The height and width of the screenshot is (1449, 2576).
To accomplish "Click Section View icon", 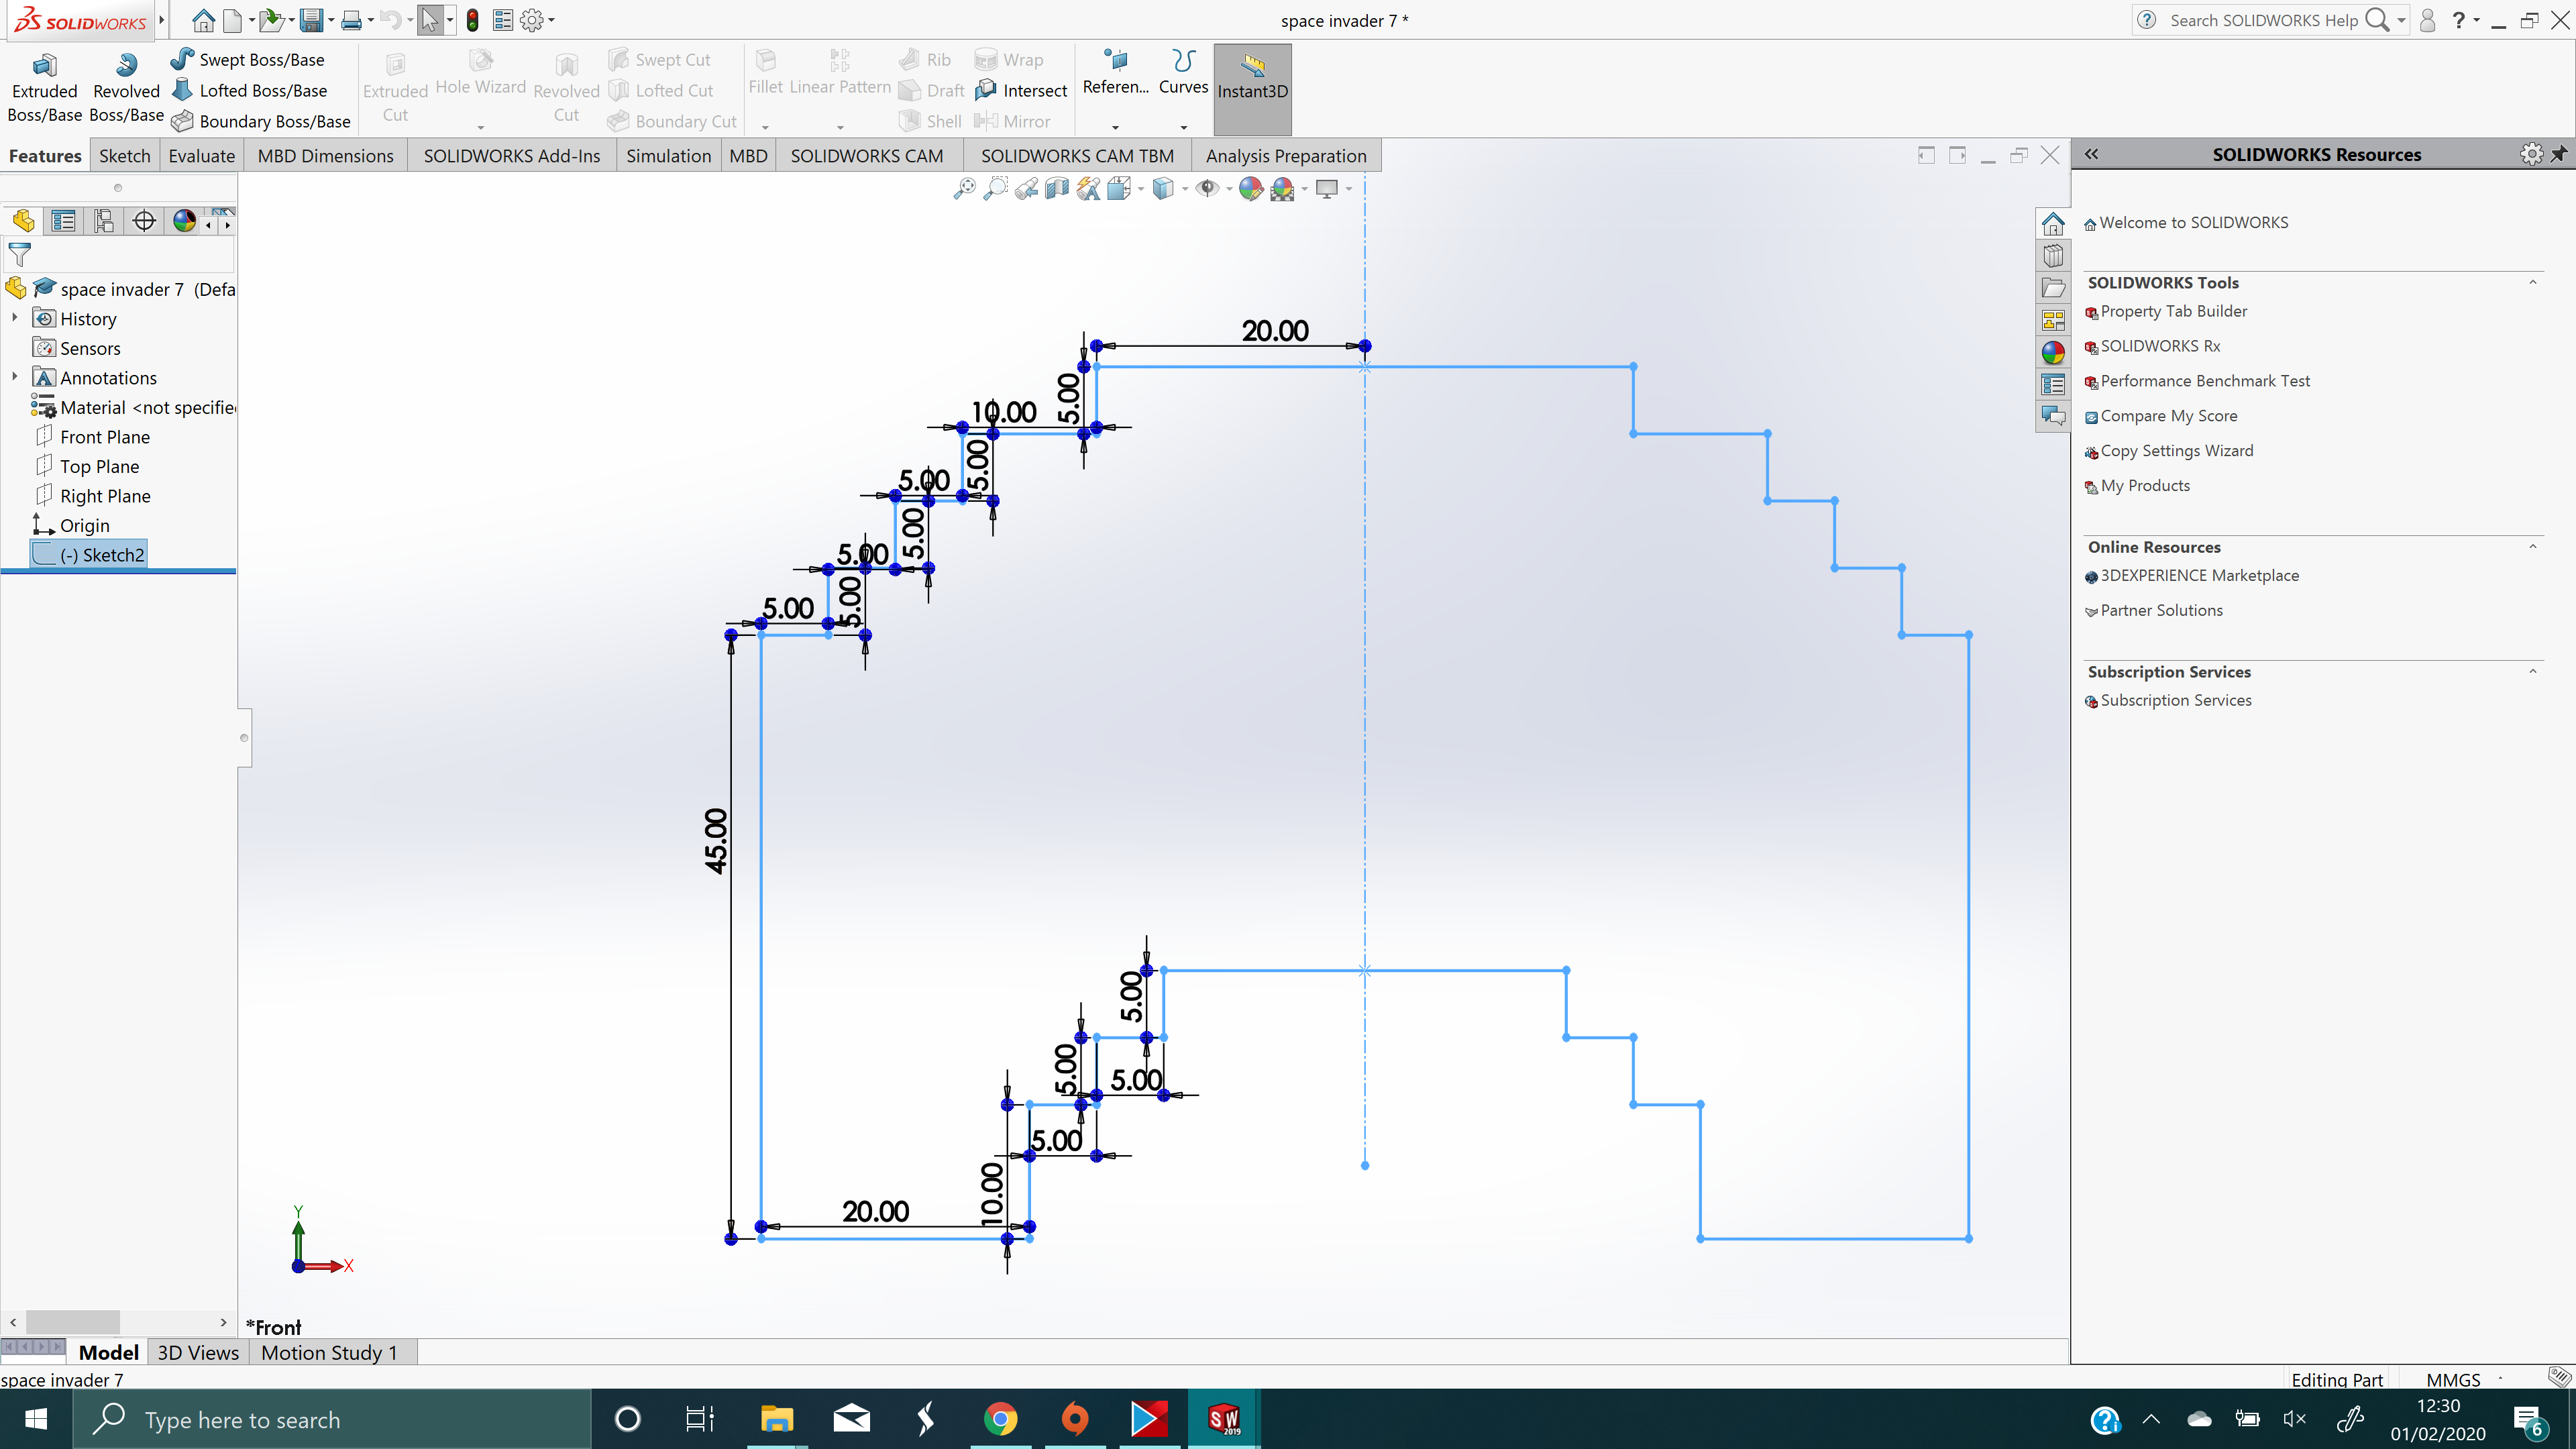I will point(1057,188).
